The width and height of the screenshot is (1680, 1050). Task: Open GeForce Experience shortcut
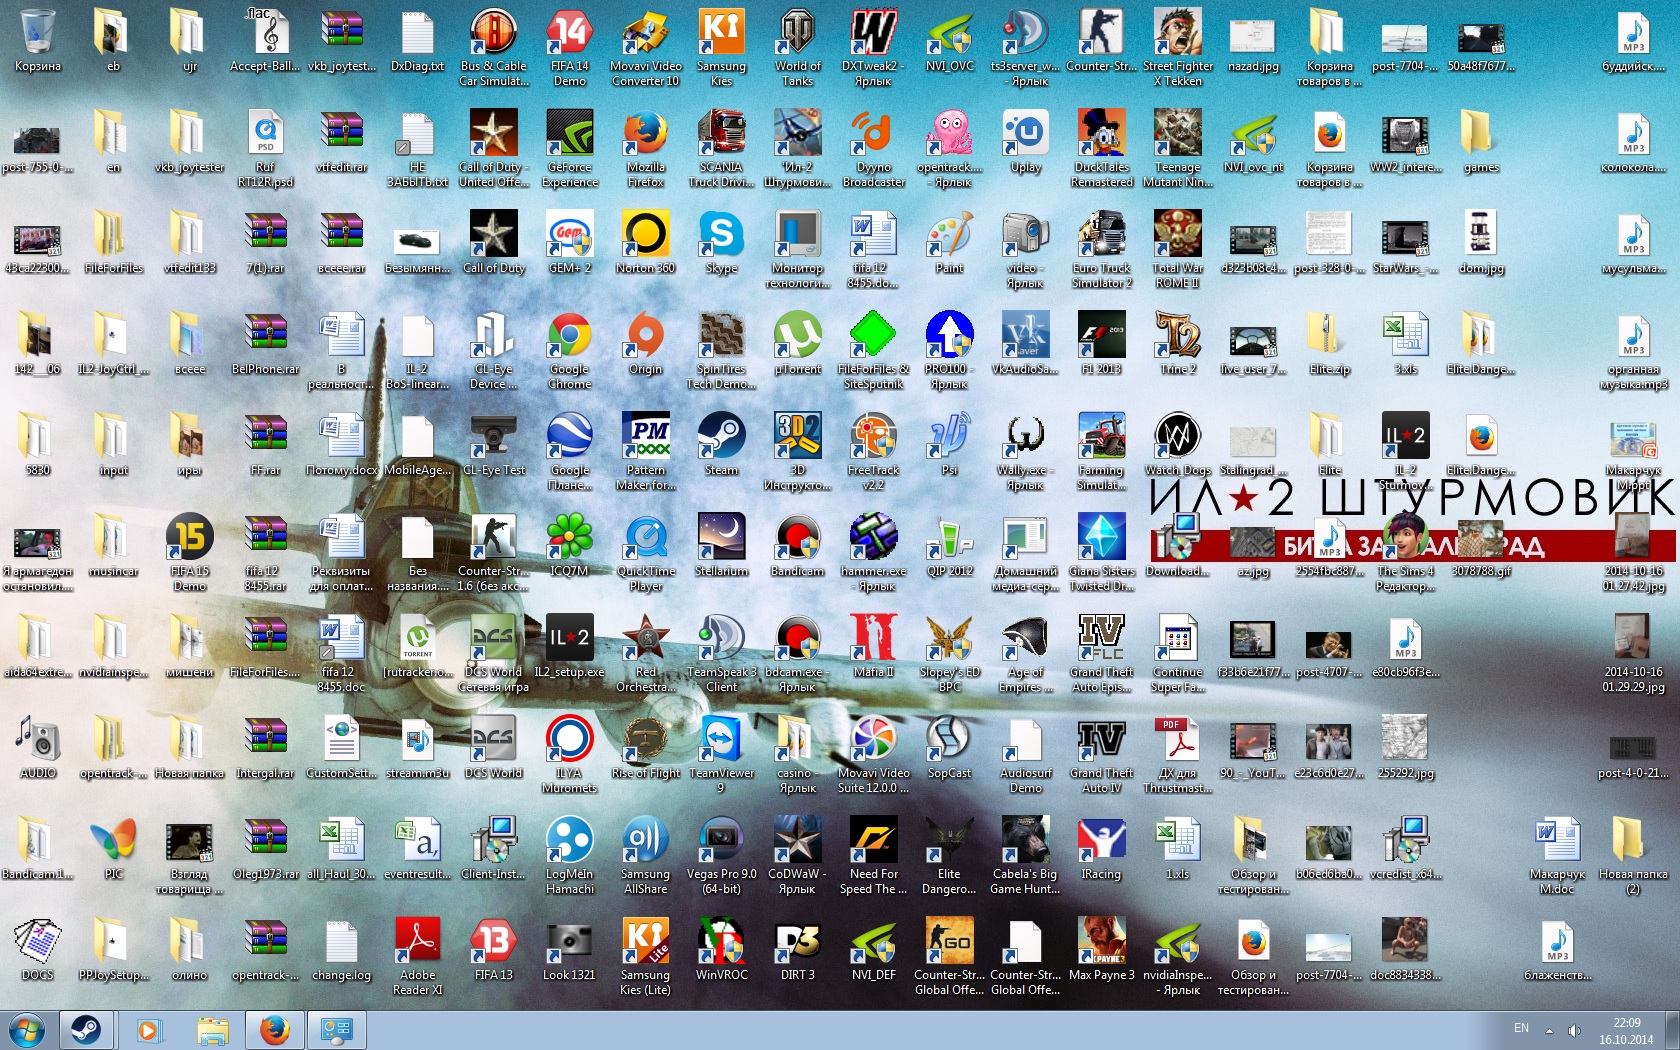(570, 149)
